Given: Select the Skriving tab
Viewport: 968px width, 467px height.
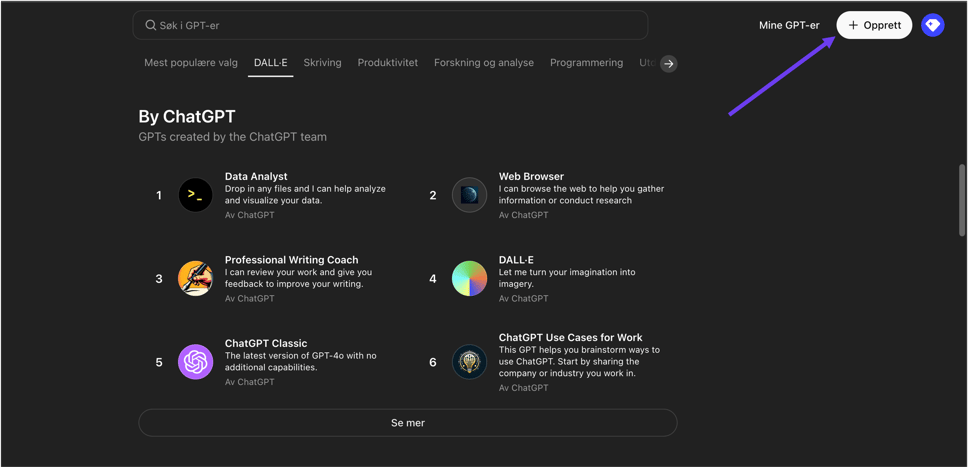Looking at the screenshot, I should 322,63.
